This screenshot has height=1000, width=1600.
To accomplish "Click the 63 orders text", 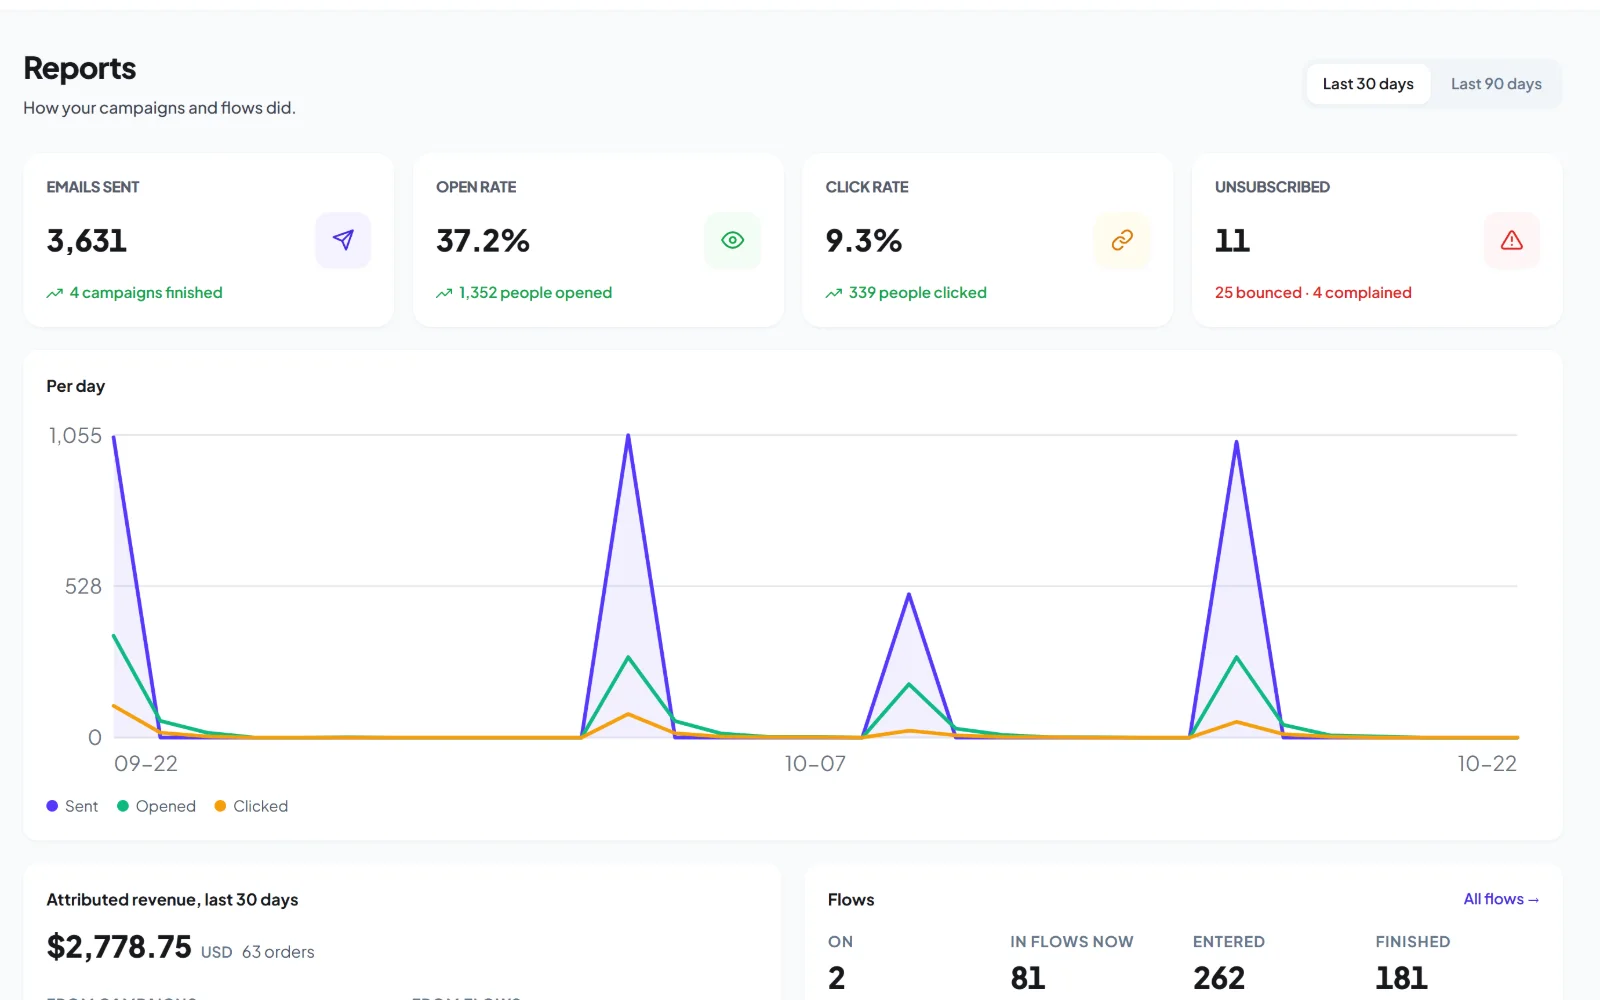I will (x=278, y=952).
